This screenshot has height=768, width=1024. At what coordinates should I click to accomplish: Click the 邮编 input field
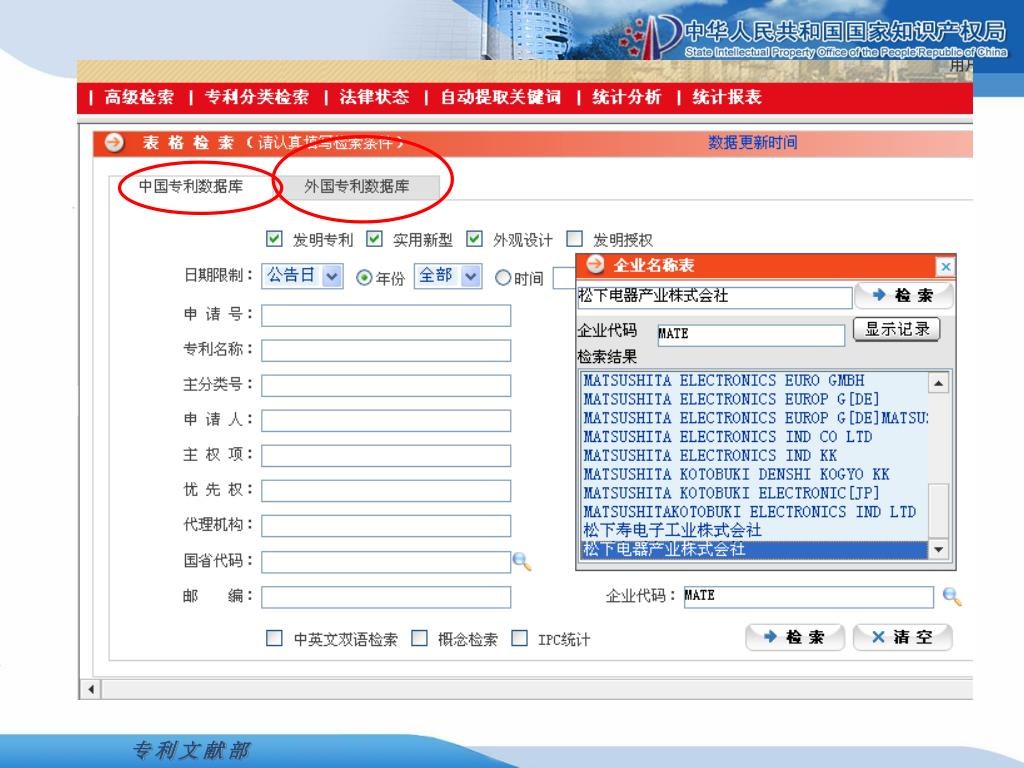click(x=386, y=597)
